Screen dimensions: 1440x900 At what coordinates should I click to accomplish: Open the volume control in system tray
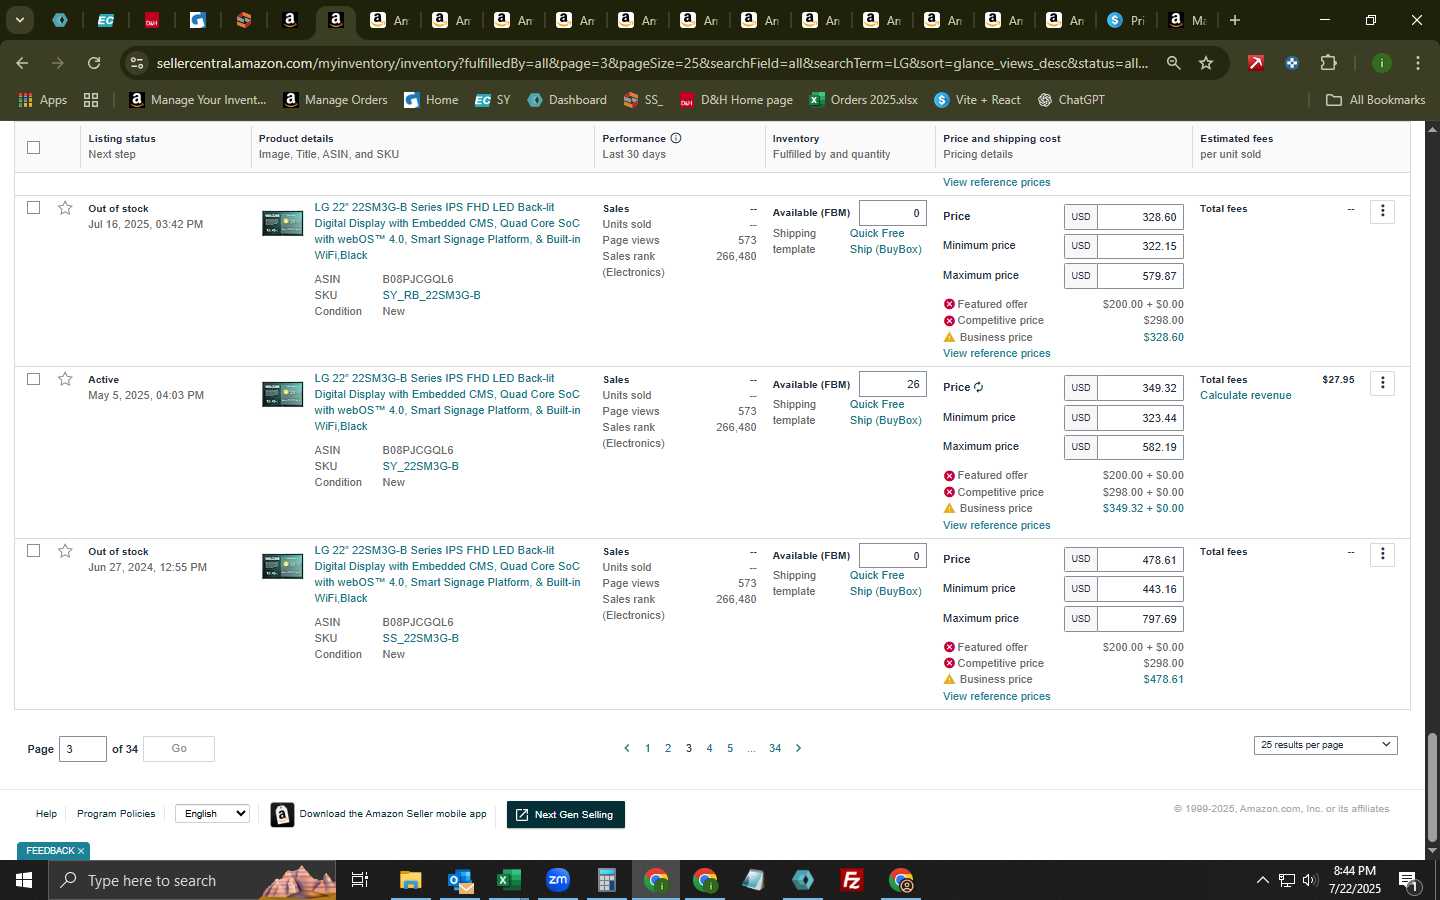click(1310, 880)
